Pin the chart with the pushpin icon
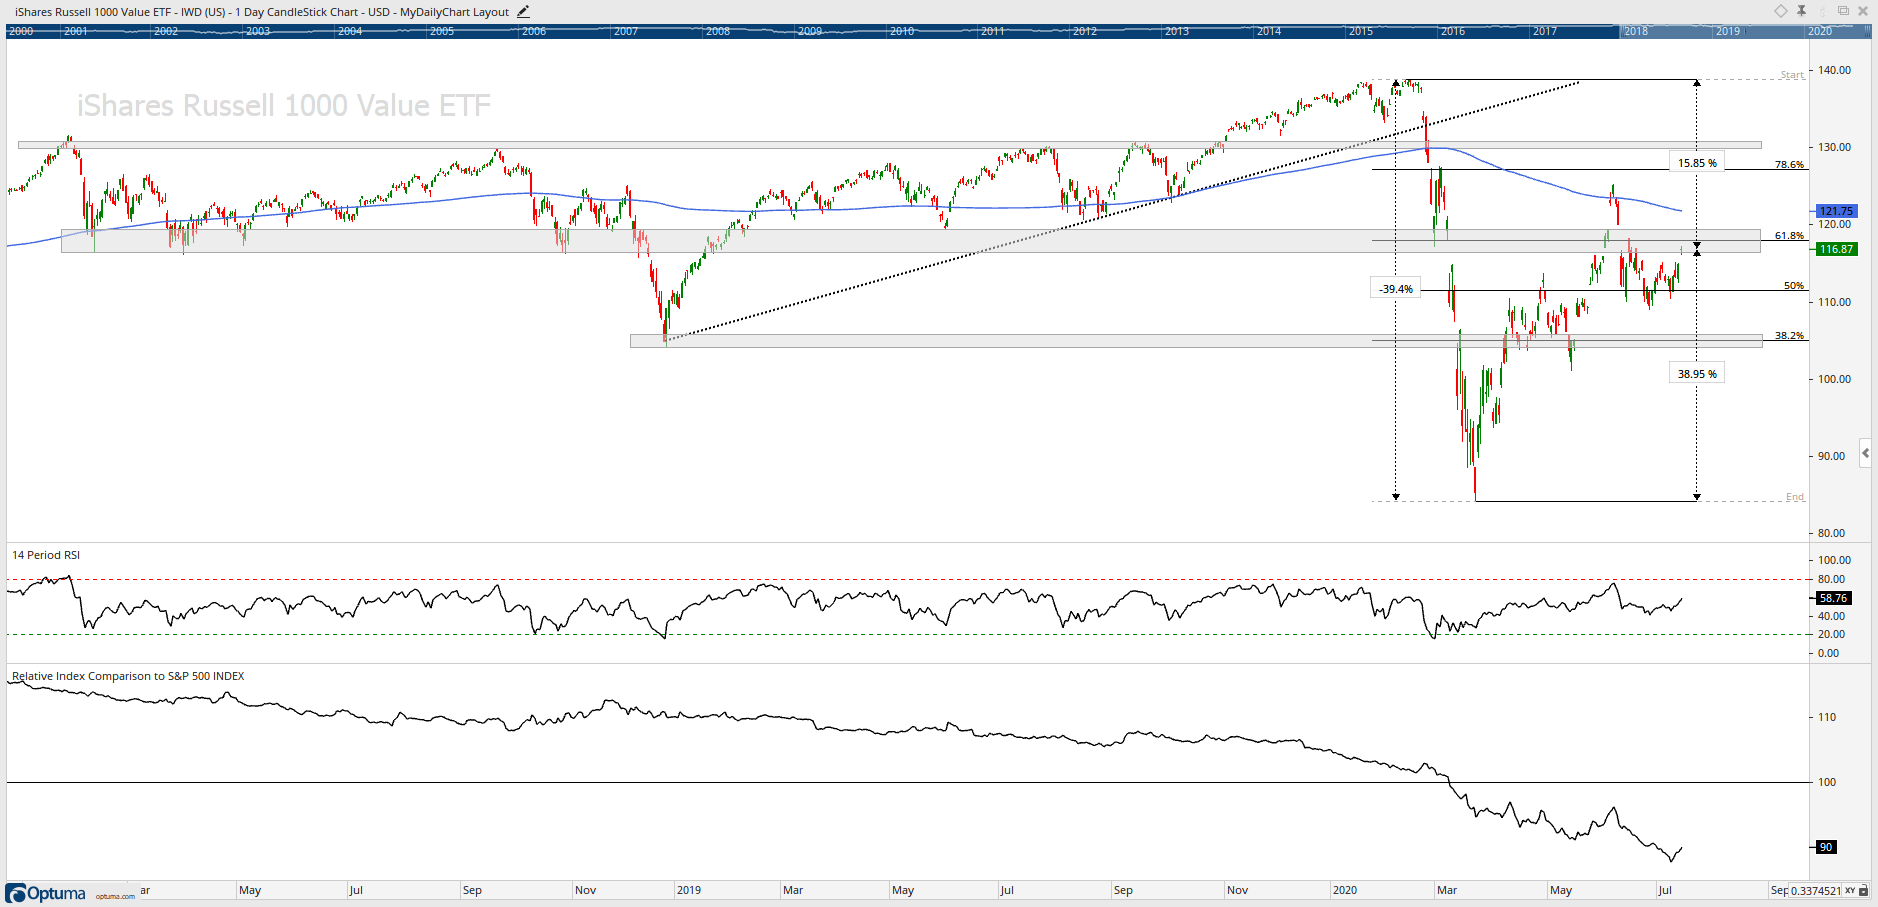This screenshot has width=1878, height=907. [1801, 11]
